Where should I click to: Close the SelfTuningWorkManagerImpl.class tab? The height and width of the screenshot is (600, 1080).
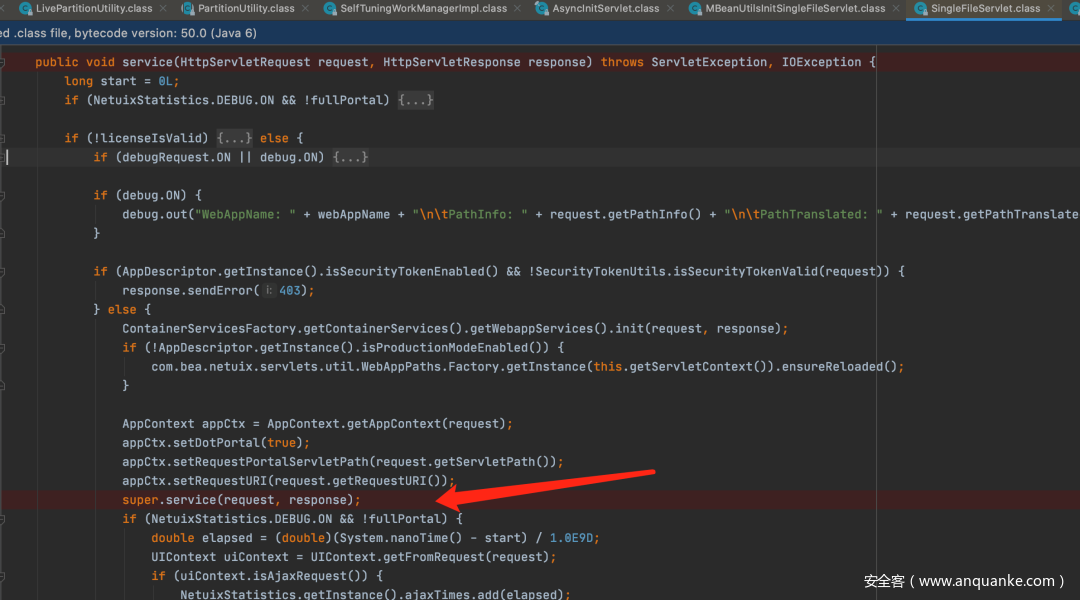[519, 9]
